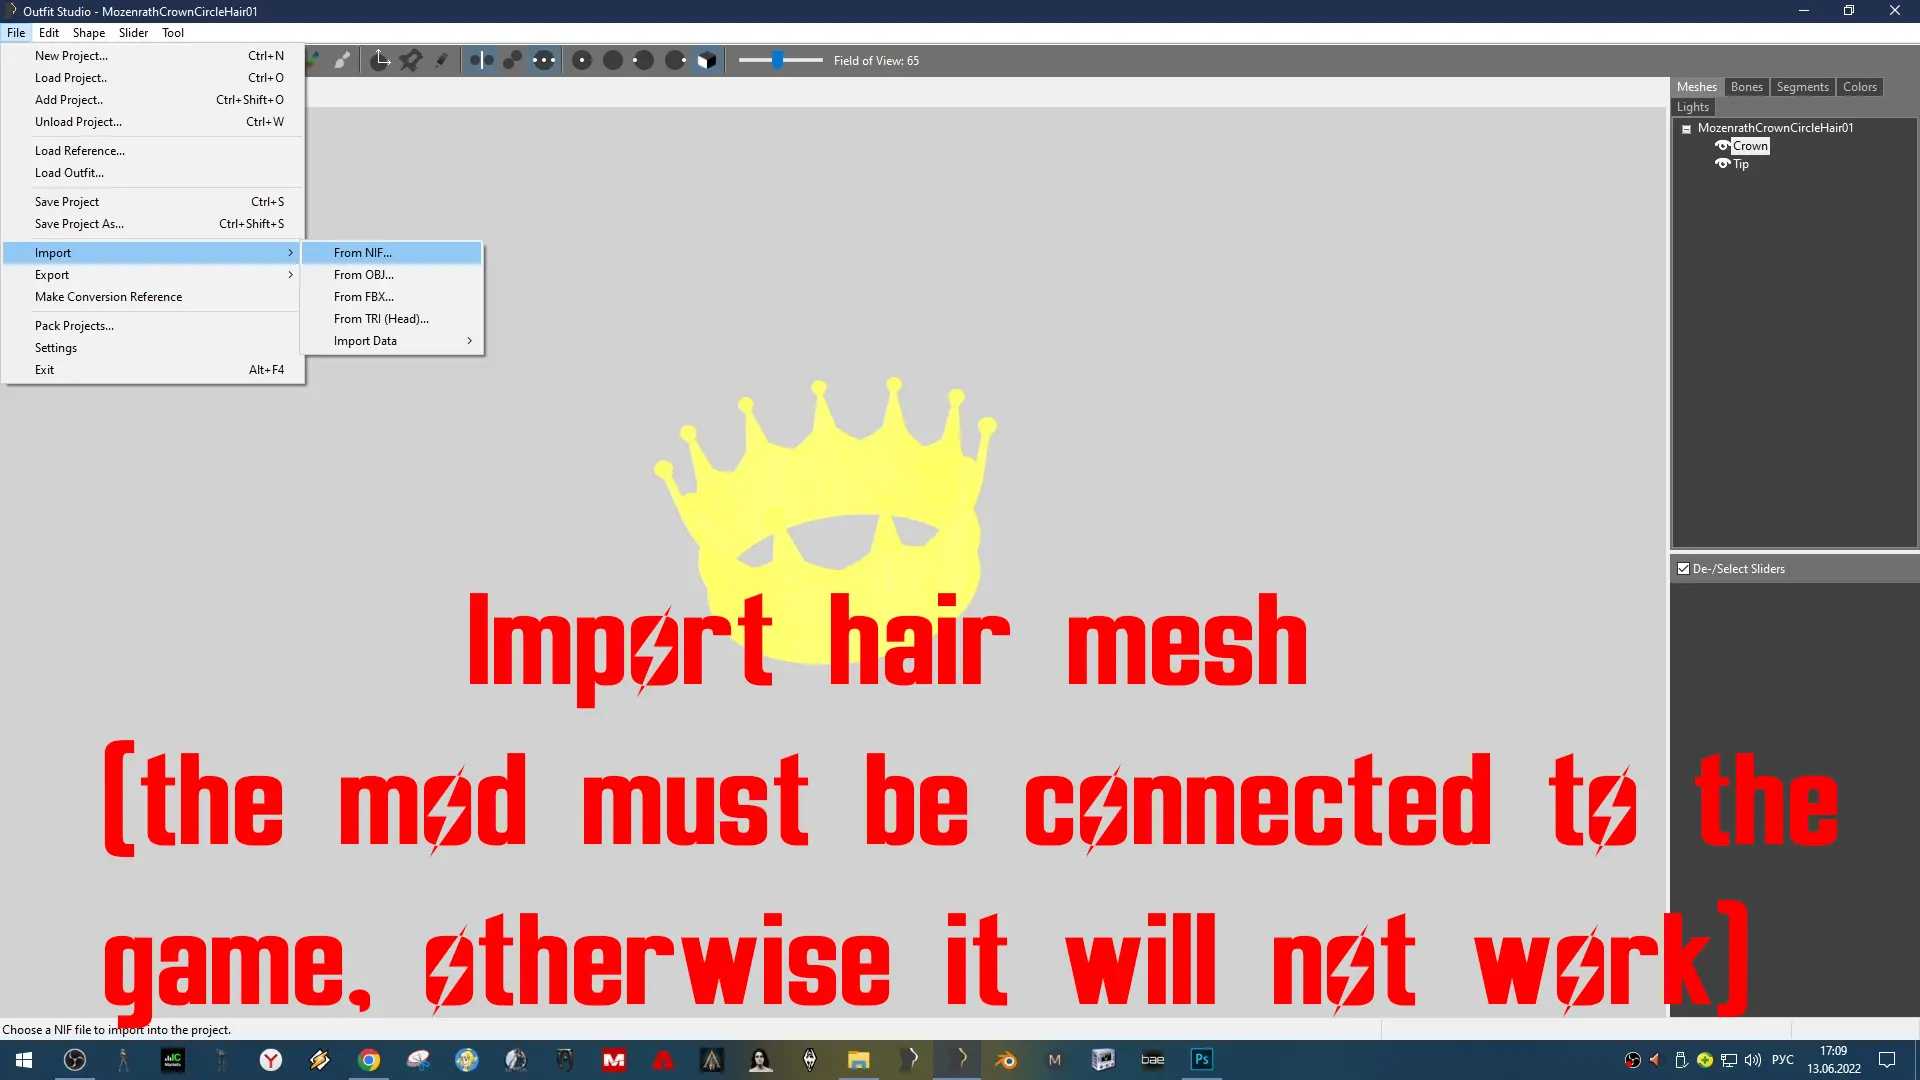Choose Load Outfit... menu entry
This screenshot has width=1920, height=1080.
[x=153, y=173]
